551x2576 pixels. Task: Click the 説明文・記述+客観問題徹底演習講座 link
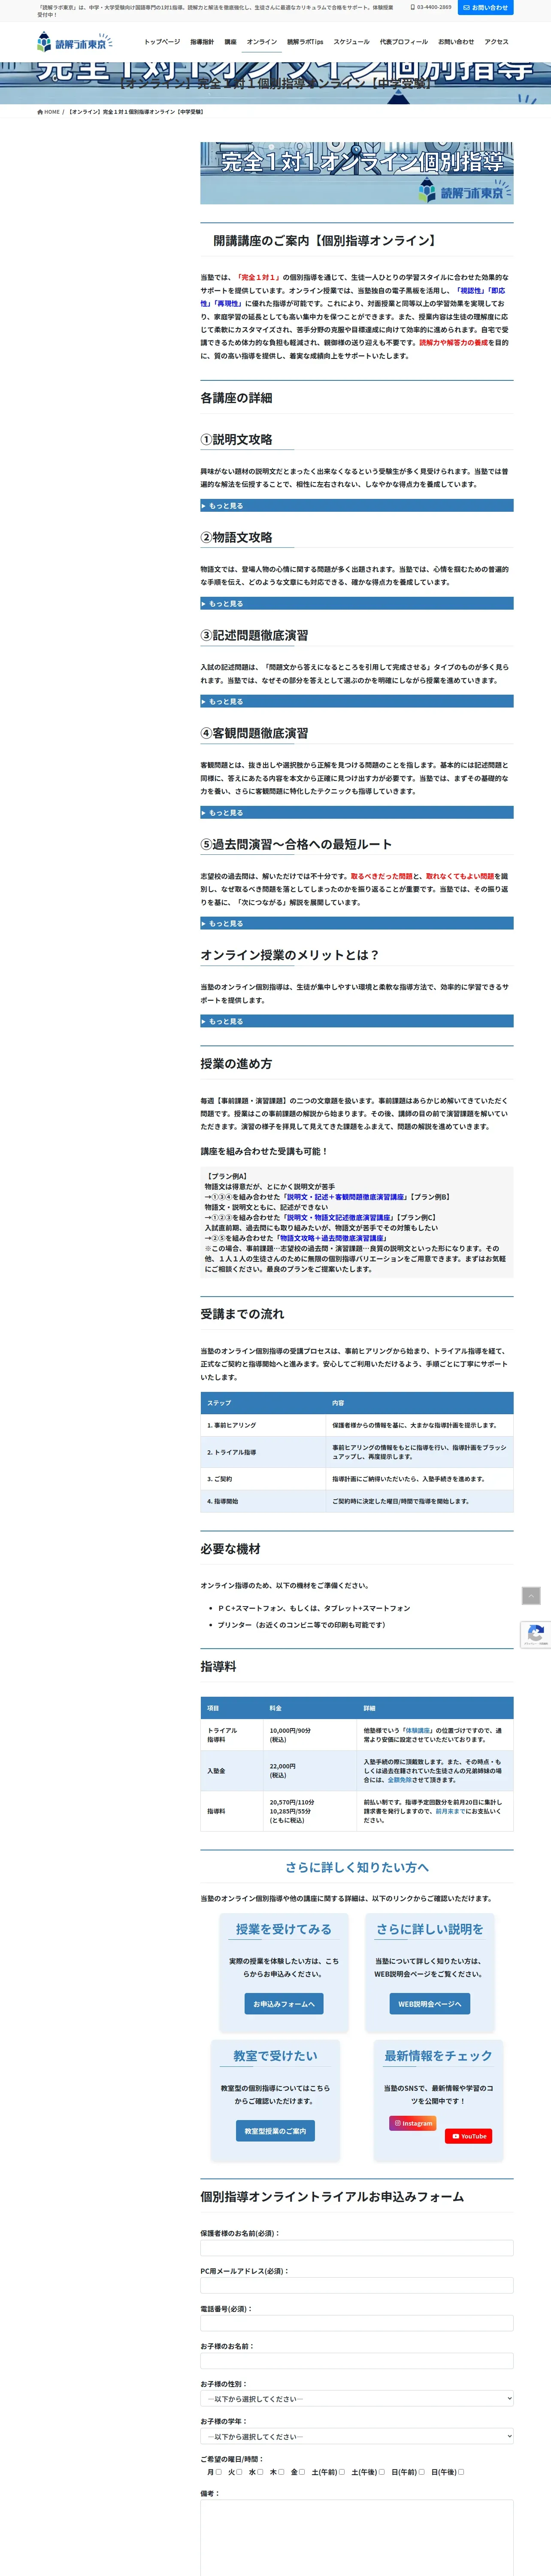click(345, 1197)
